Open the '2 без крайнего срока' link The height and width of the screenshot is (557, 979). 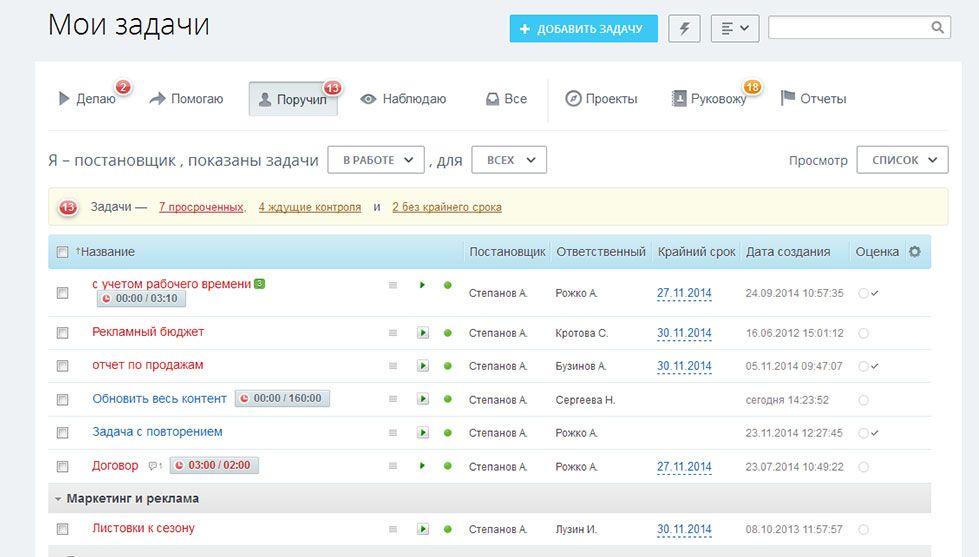(x=447, y=207)
